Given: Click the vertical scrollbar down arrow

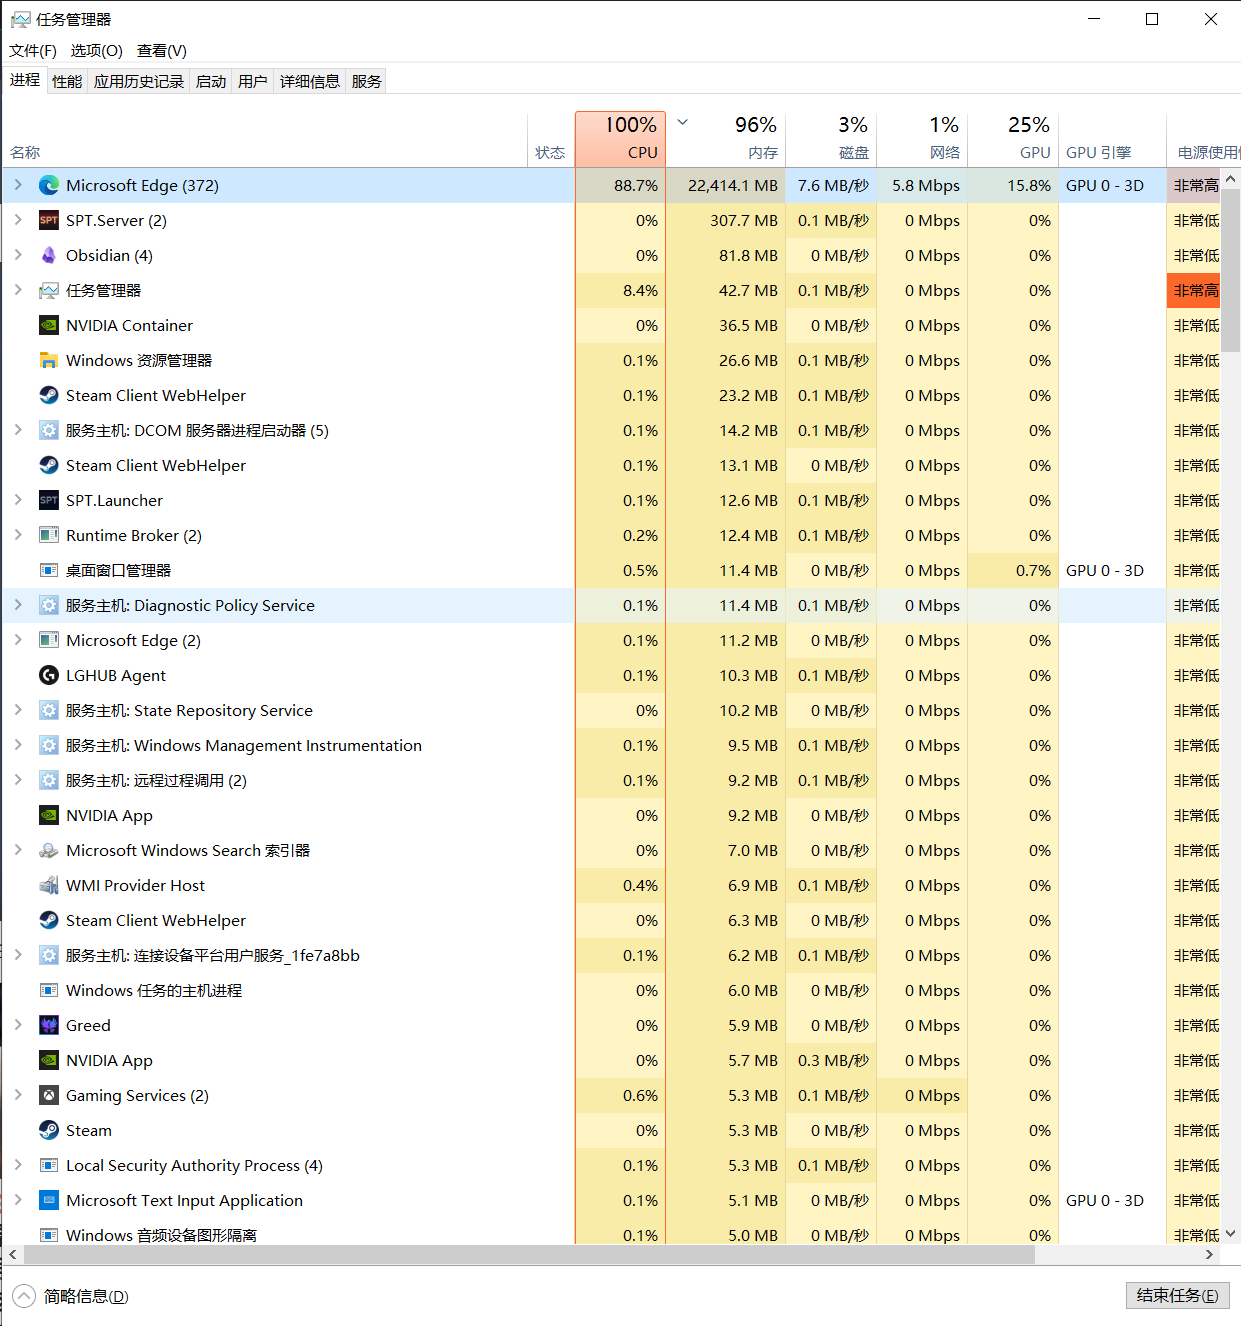Looking at the screenshot, I should [1231, 1234].
